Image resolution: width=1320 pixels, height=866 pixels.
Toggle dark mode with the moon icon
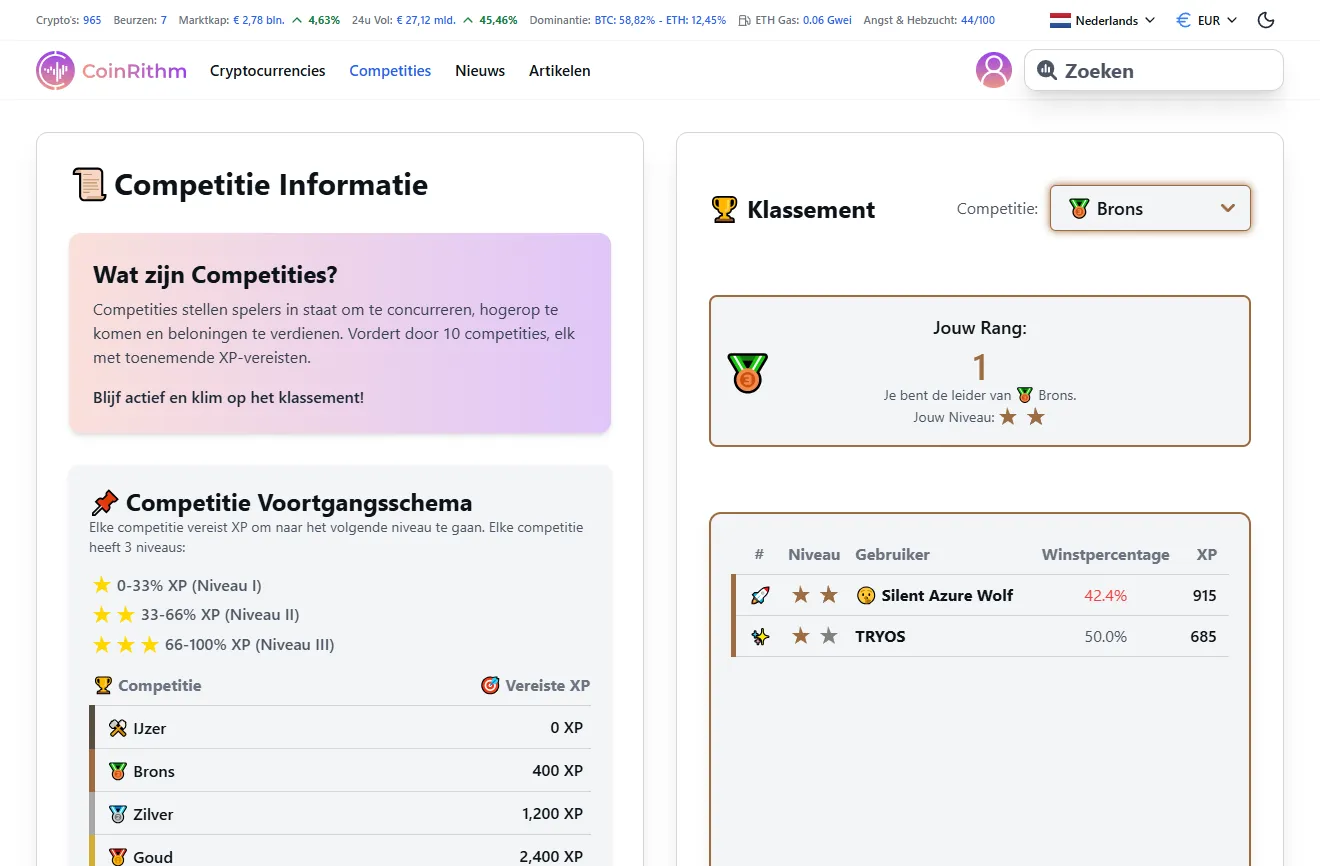1266,19
